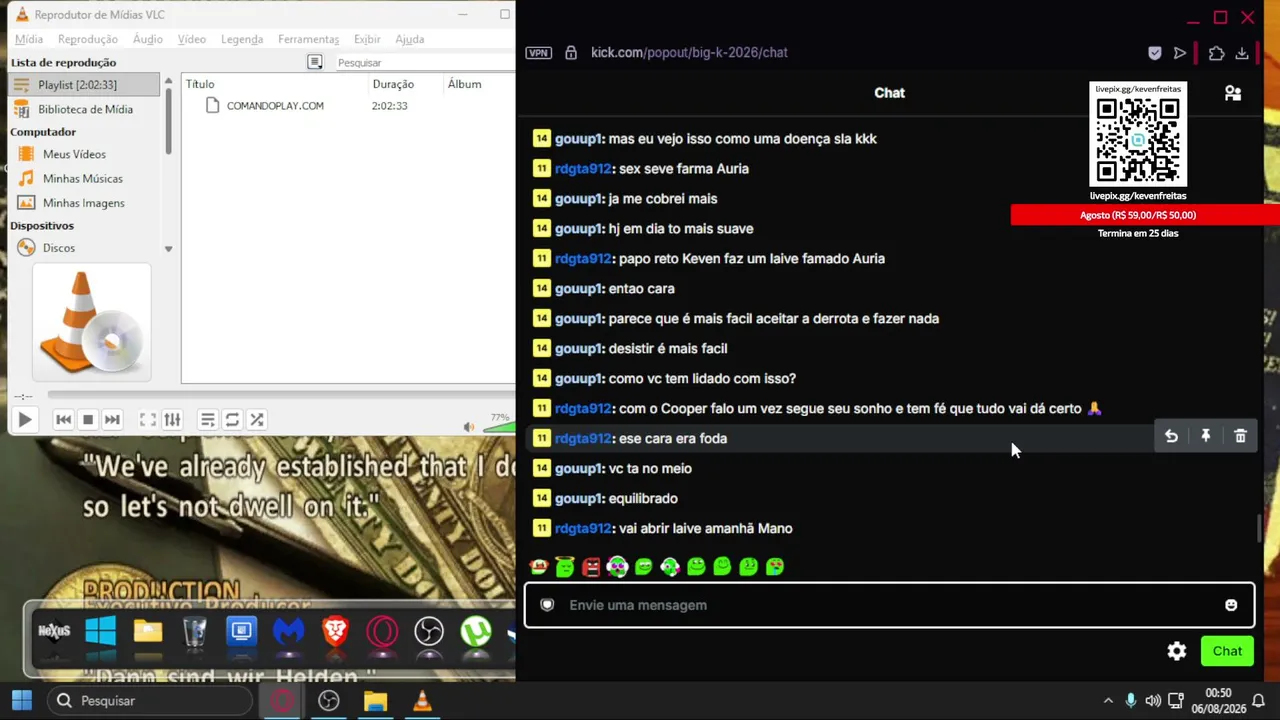
Task: Open the Ferramentas menu
Action: [x=309, y=39]
